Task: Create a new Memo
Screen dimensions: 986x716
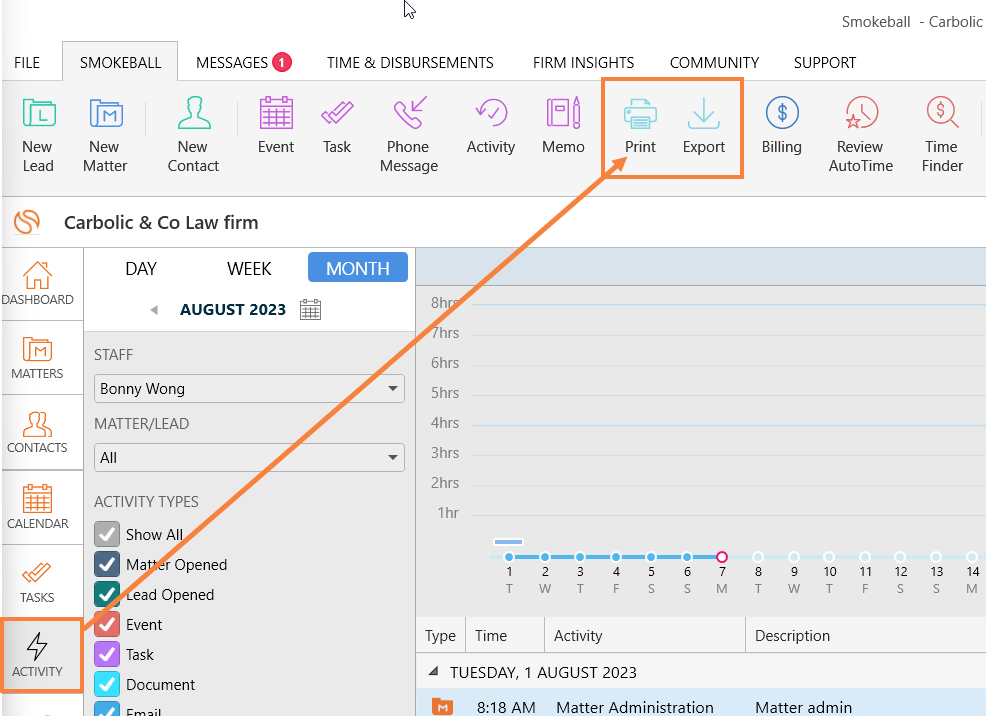Action: 563,126
